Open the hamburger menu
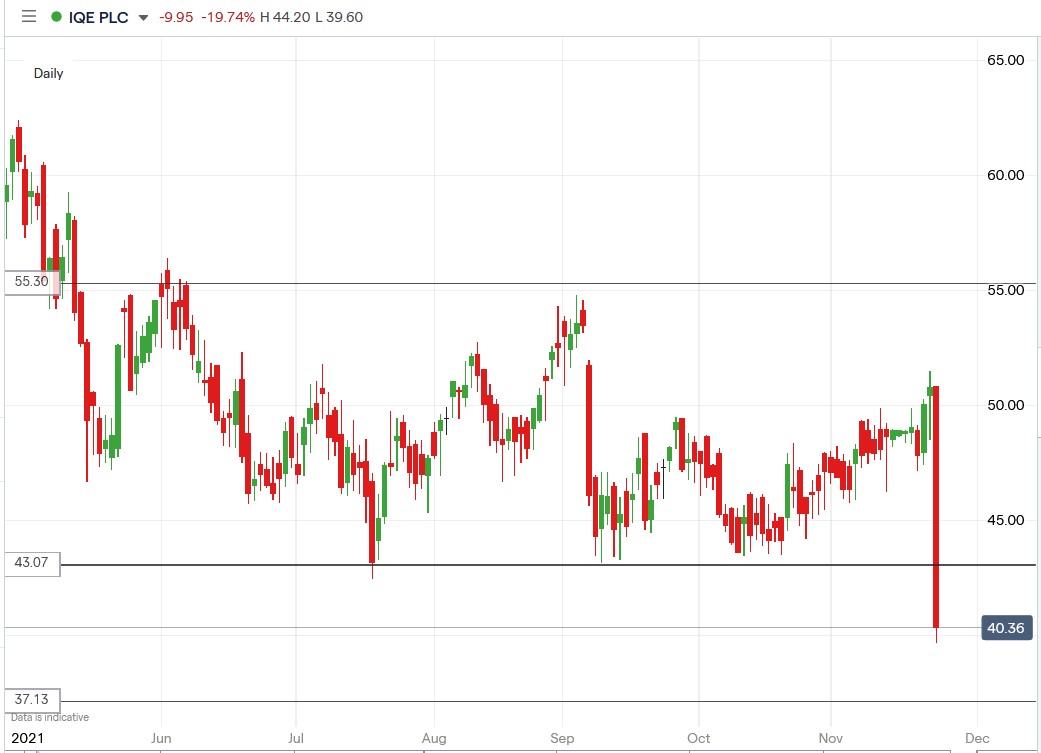 pos(28,17)
